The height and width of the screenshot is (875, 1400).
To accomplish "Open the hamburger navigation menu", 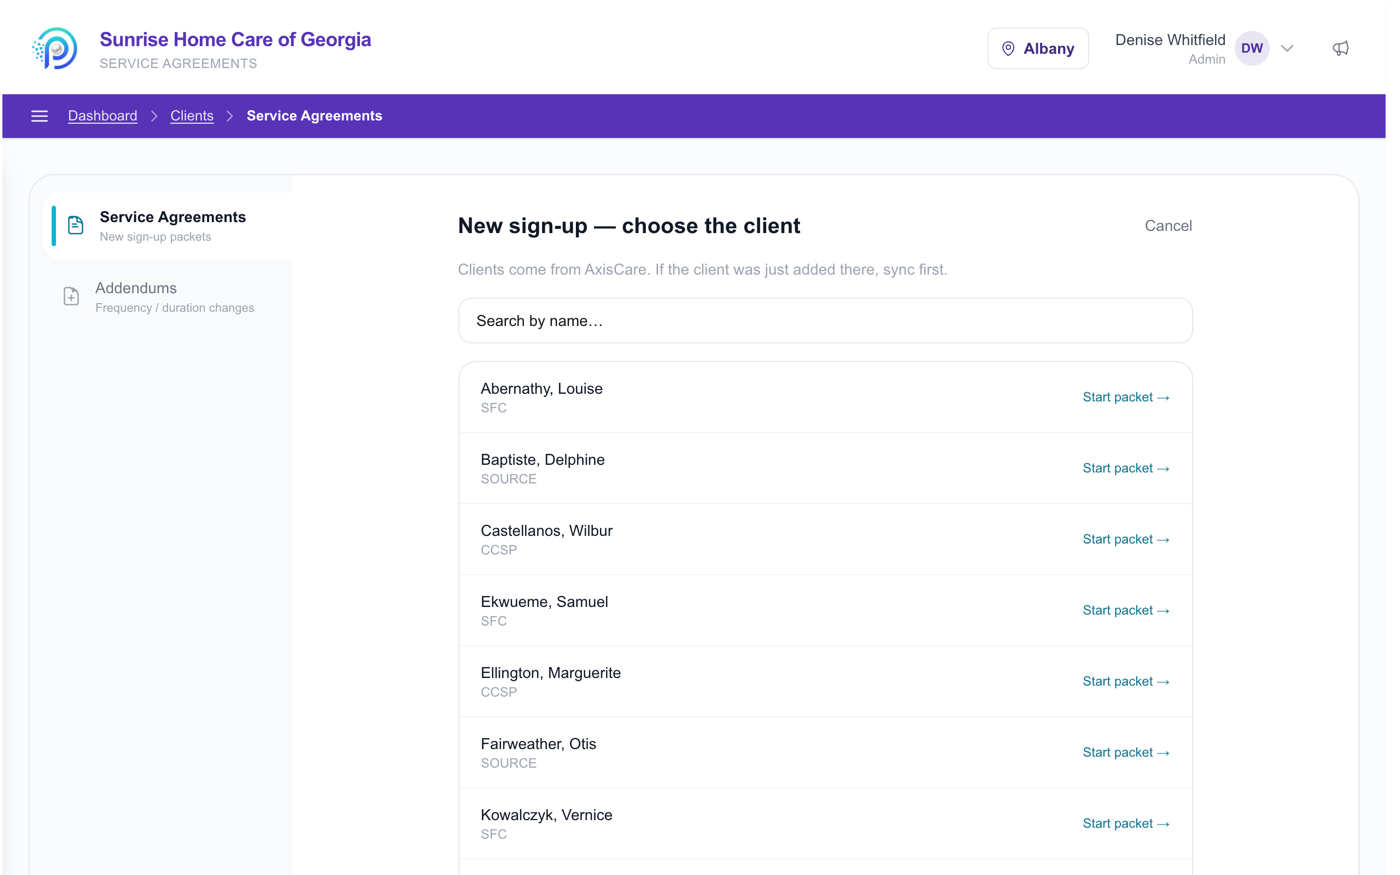I will click(x=39, y=116).
